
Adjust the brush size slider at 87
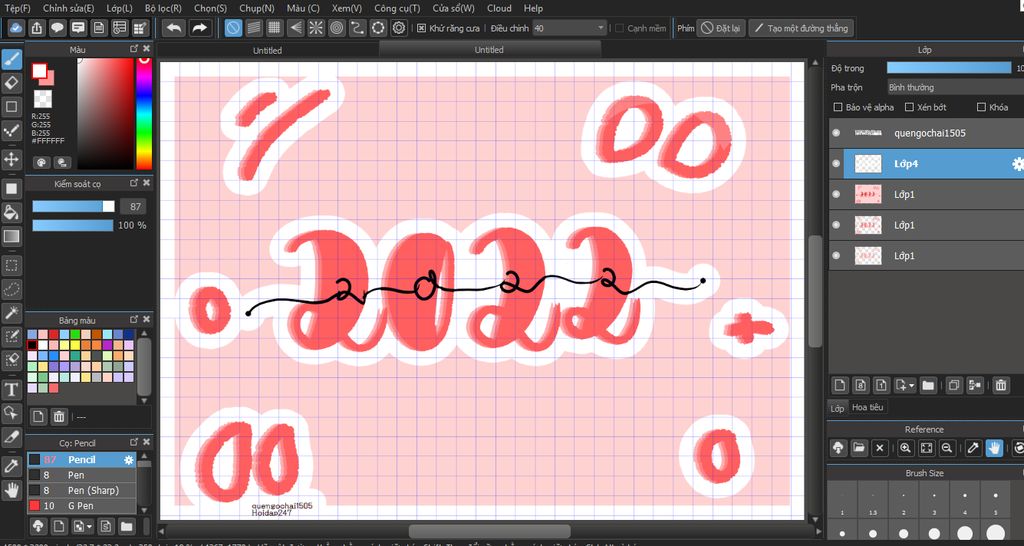73,206
